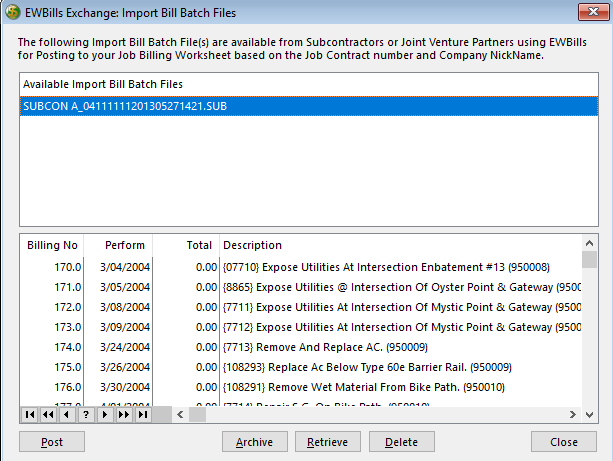Click description {7711} Expose Utilities Mystic Point
This screenshot has height=461, width=613.
pos(402,307)
